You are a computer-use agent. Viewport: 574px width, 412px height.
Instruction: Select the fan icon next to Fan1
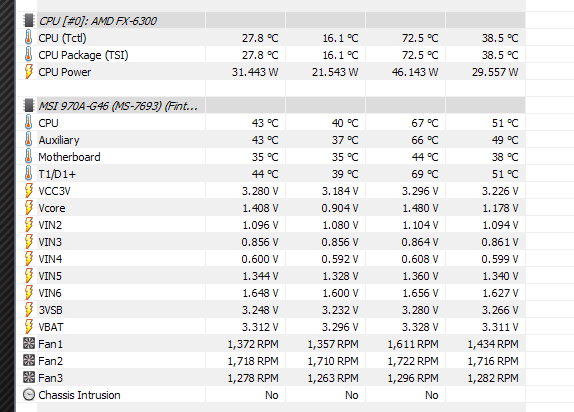coord(29,344)
